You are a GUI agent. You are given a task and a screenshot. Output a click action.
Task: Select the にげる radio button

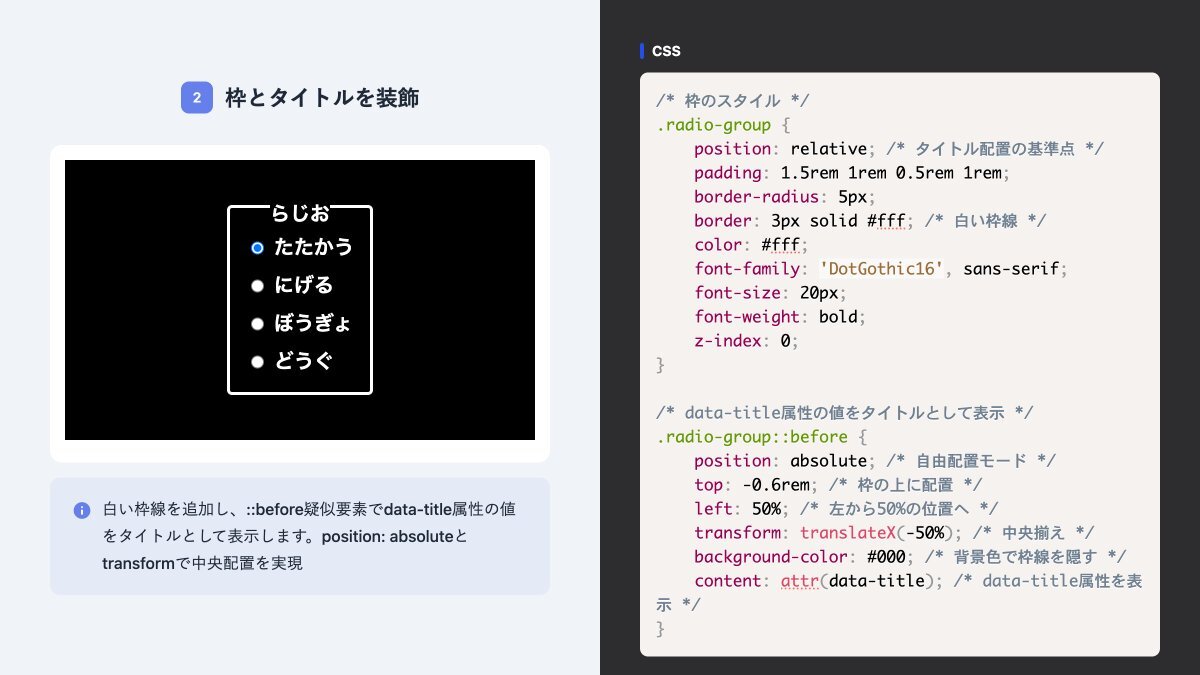pyautogui.click(x=257, y=286)
